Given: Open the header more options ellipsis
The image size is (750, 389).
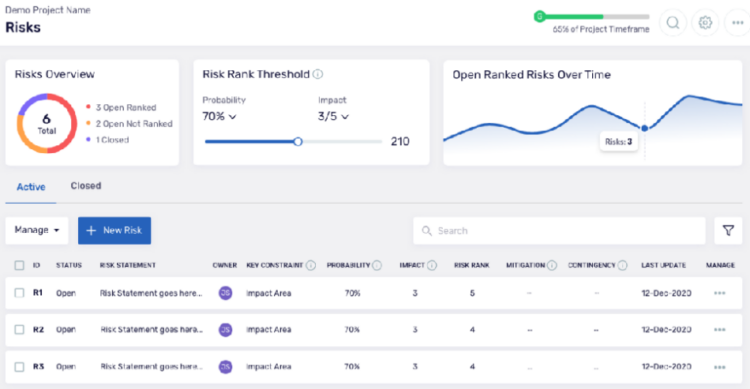Looking at the screenshot, I should (738, 22).
